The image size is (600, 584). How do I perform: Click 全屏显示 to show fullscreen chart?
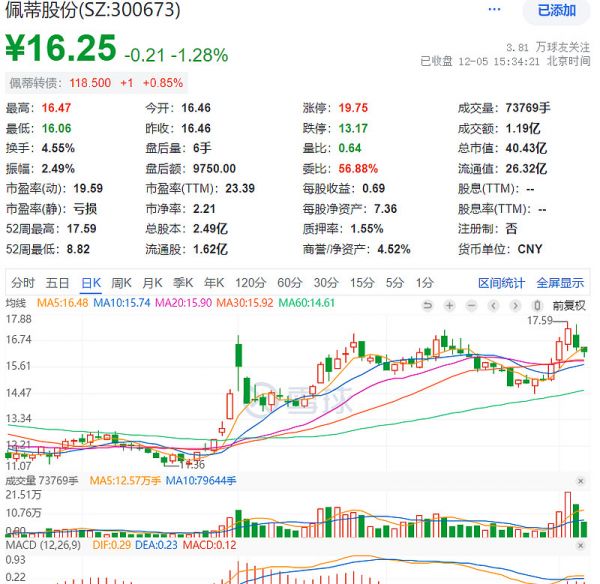[560, 283]
